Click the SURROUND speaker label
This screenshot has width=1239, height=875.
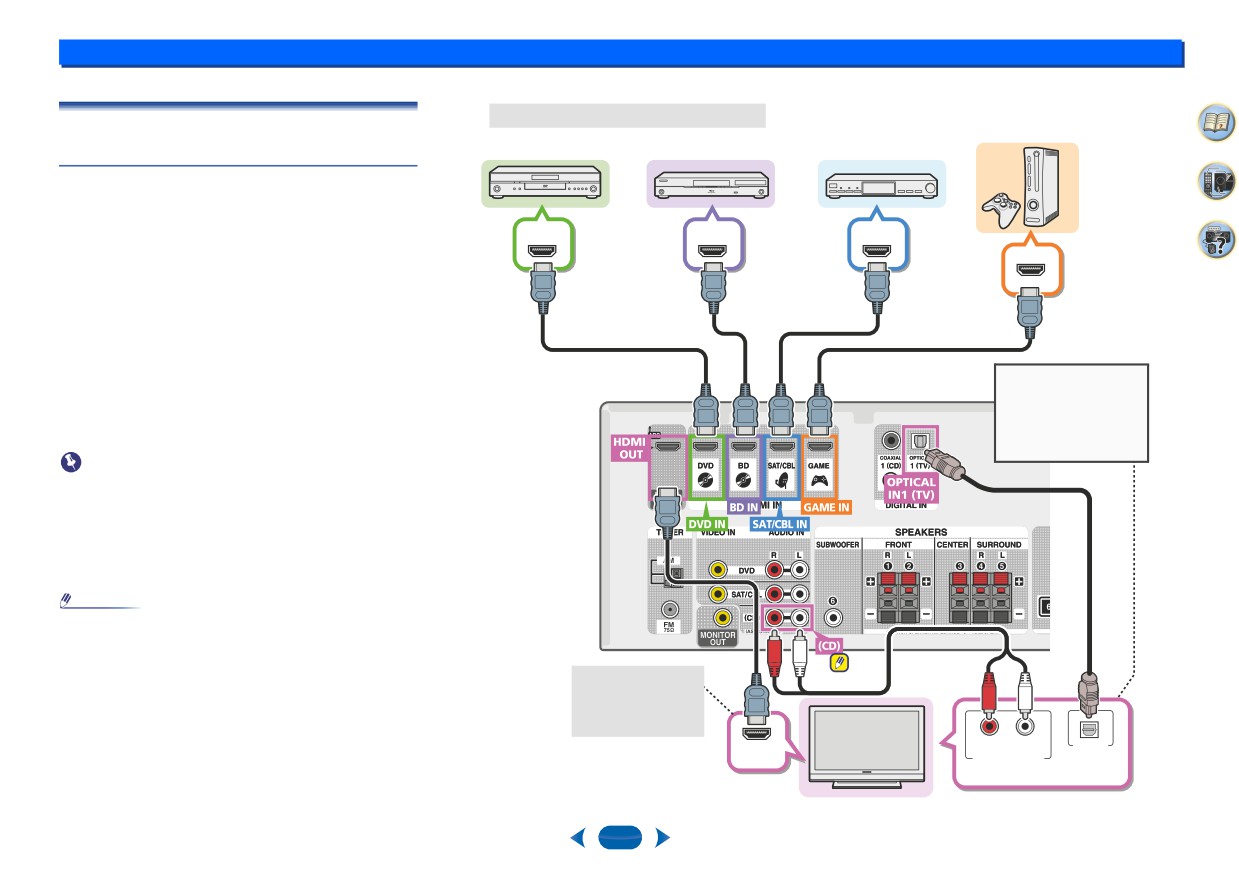point(998,545)
